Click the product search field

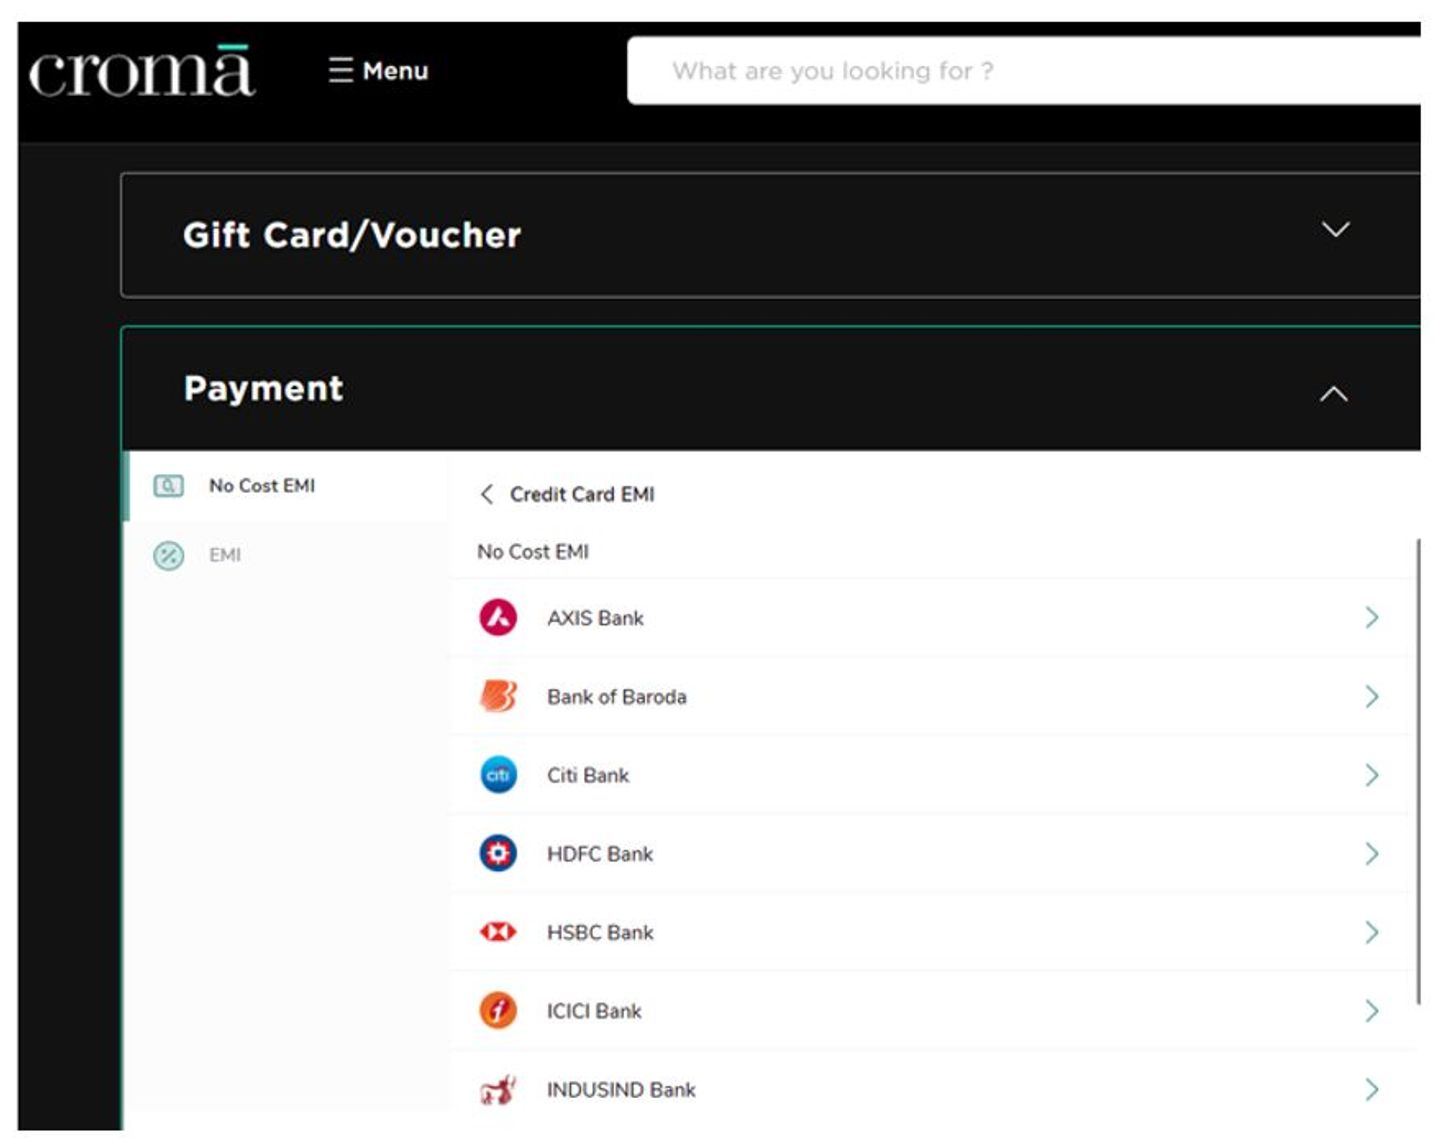(x=1020, y=71)
